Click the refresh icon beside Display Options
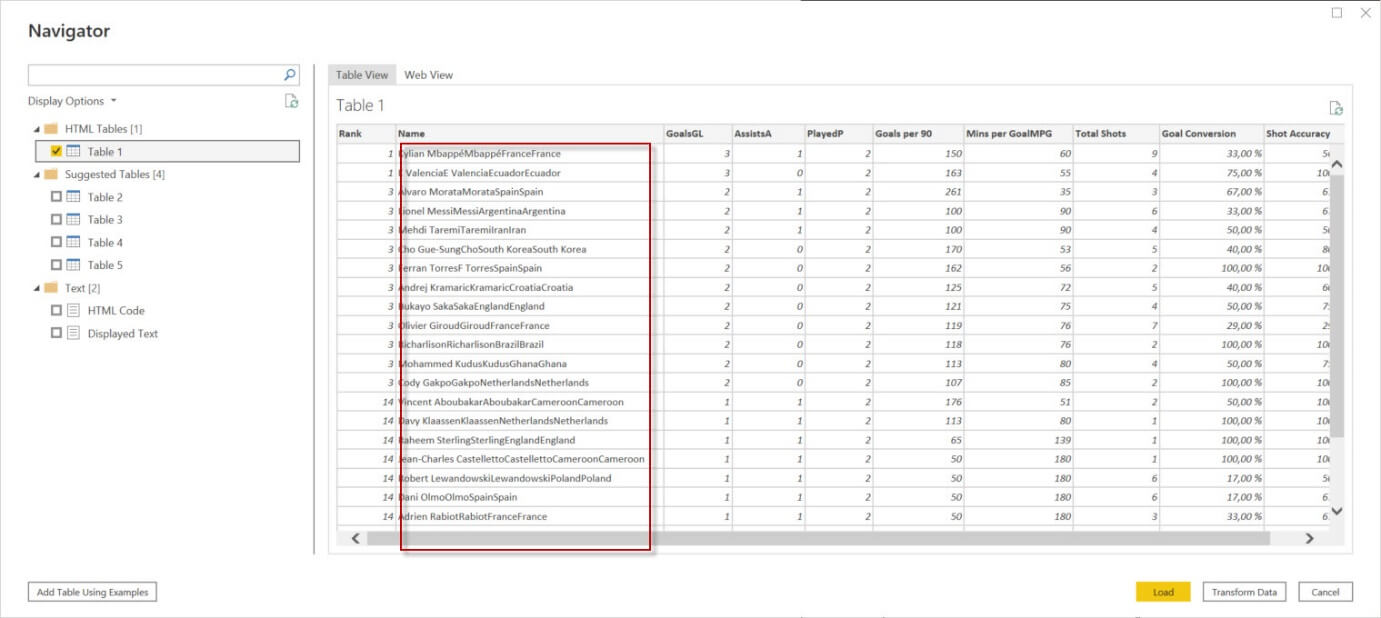The image size is (1381, 618). point(291,101)
